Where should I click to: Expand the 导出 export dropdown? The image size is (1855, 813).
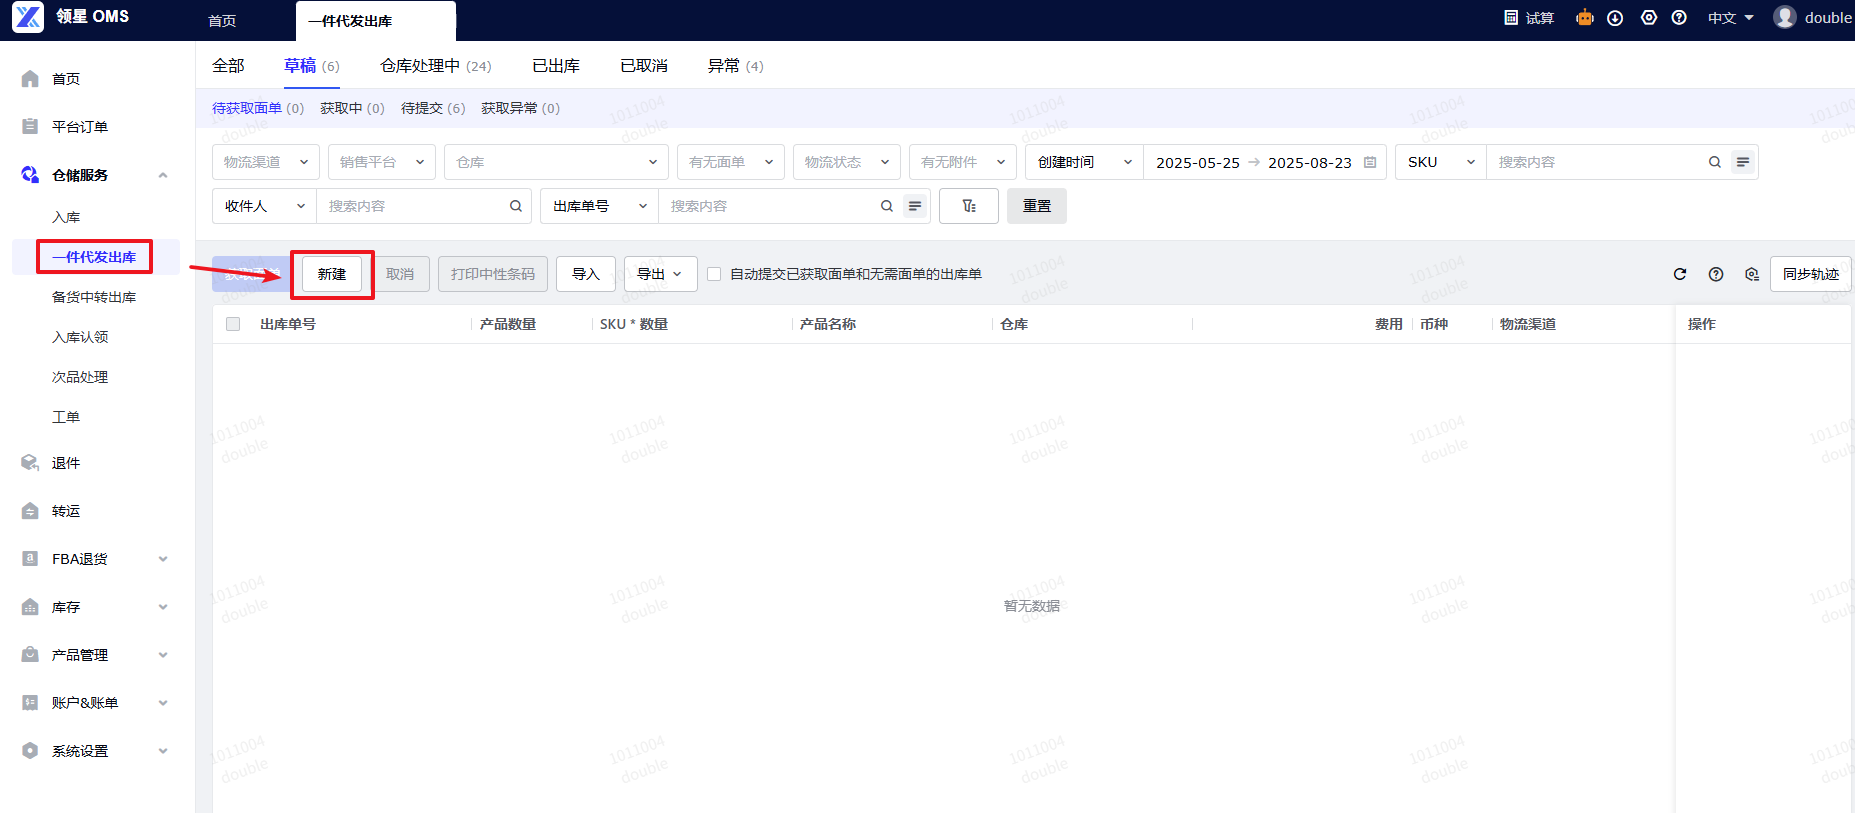pyautogui.click(x=661, y=274)
